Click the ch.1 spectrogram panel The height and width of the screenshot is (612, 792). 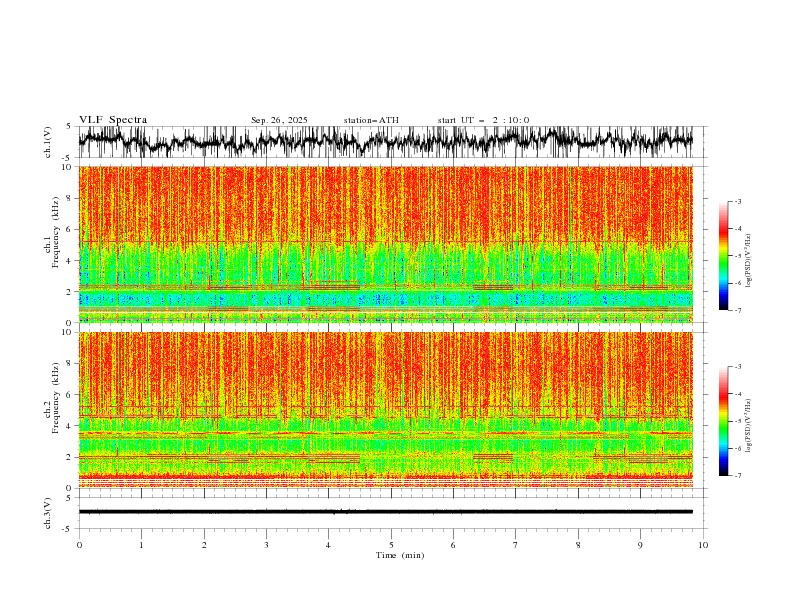pyautogui.click(x=385, y=244)
